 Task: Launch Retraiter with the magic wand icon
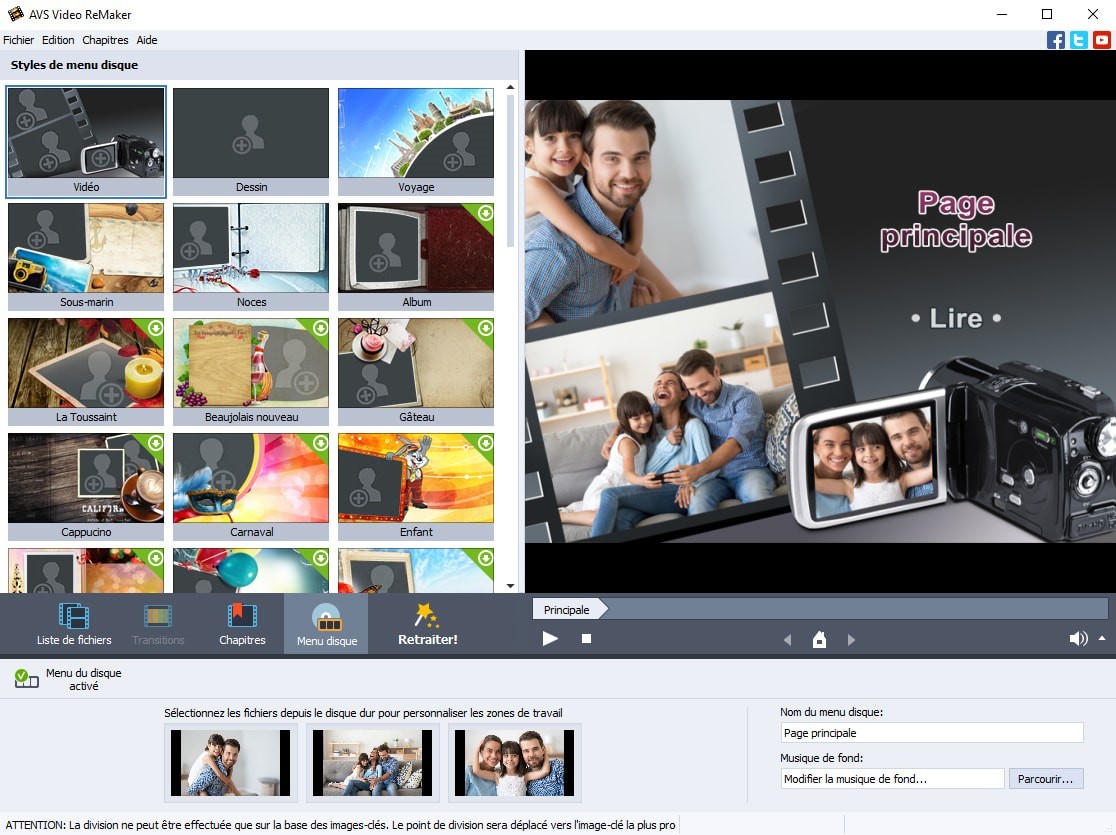click(426, 622)
